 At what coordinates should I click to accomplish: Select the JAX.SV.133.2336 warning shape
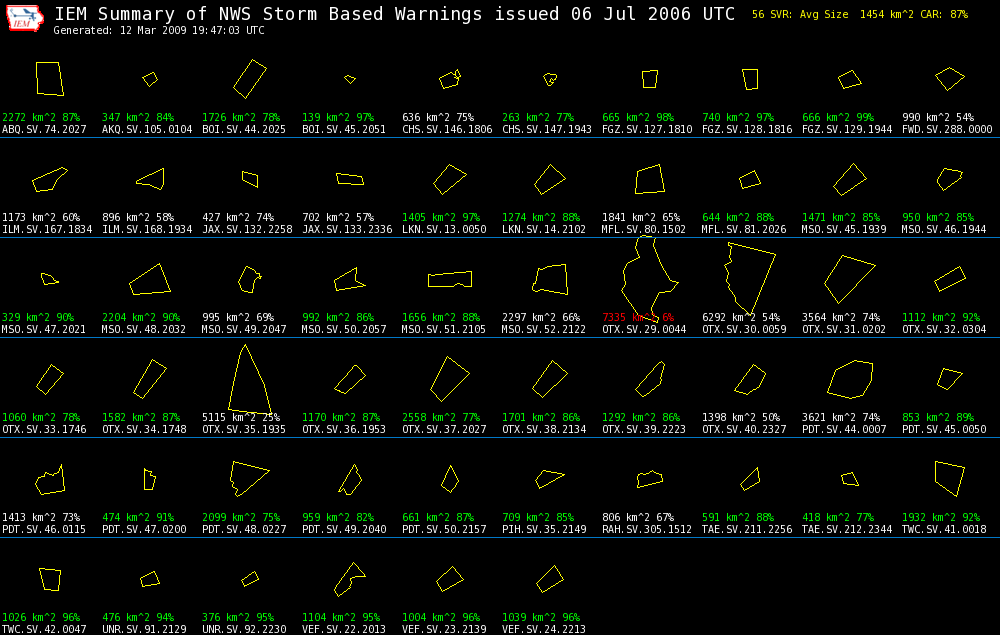349,179
